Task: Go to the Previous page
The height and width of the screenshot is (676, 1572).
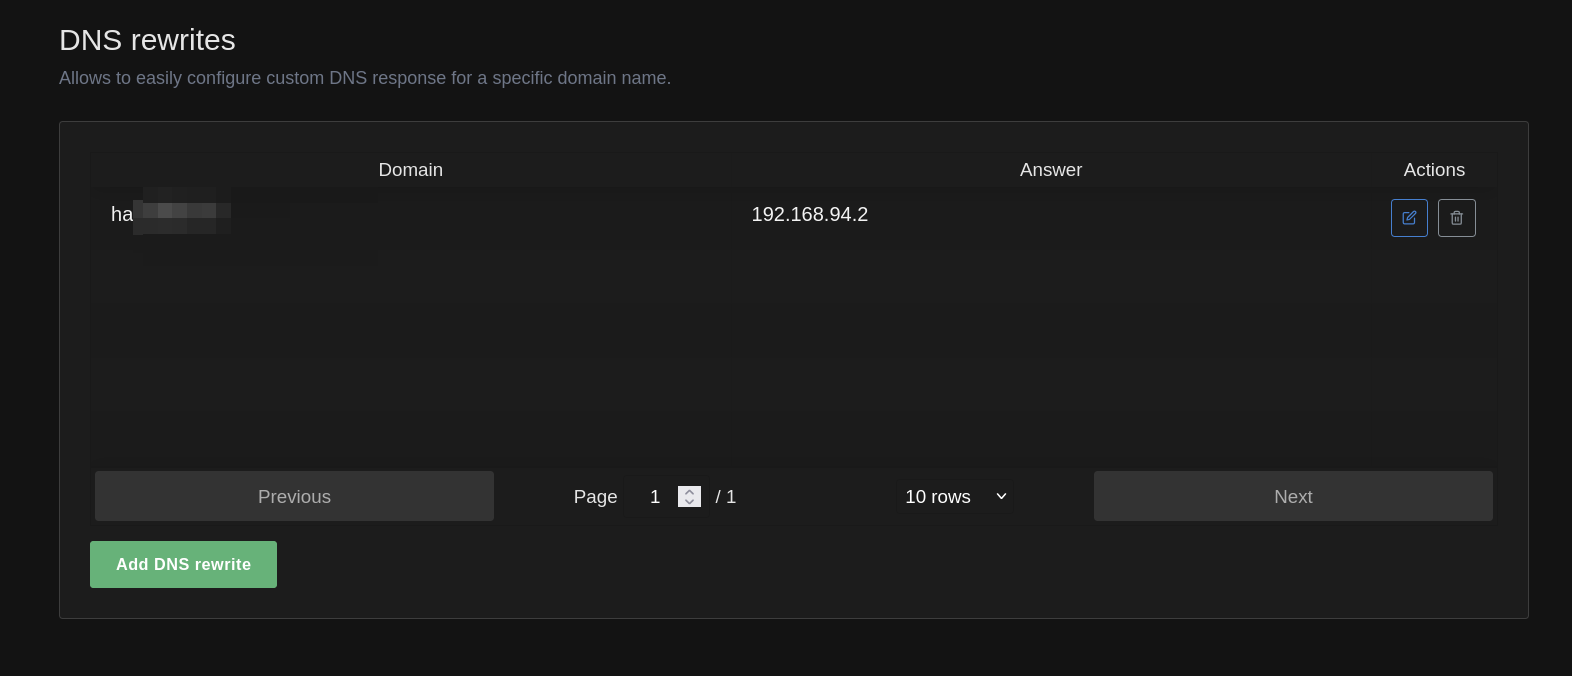Action: click(294, 496)
